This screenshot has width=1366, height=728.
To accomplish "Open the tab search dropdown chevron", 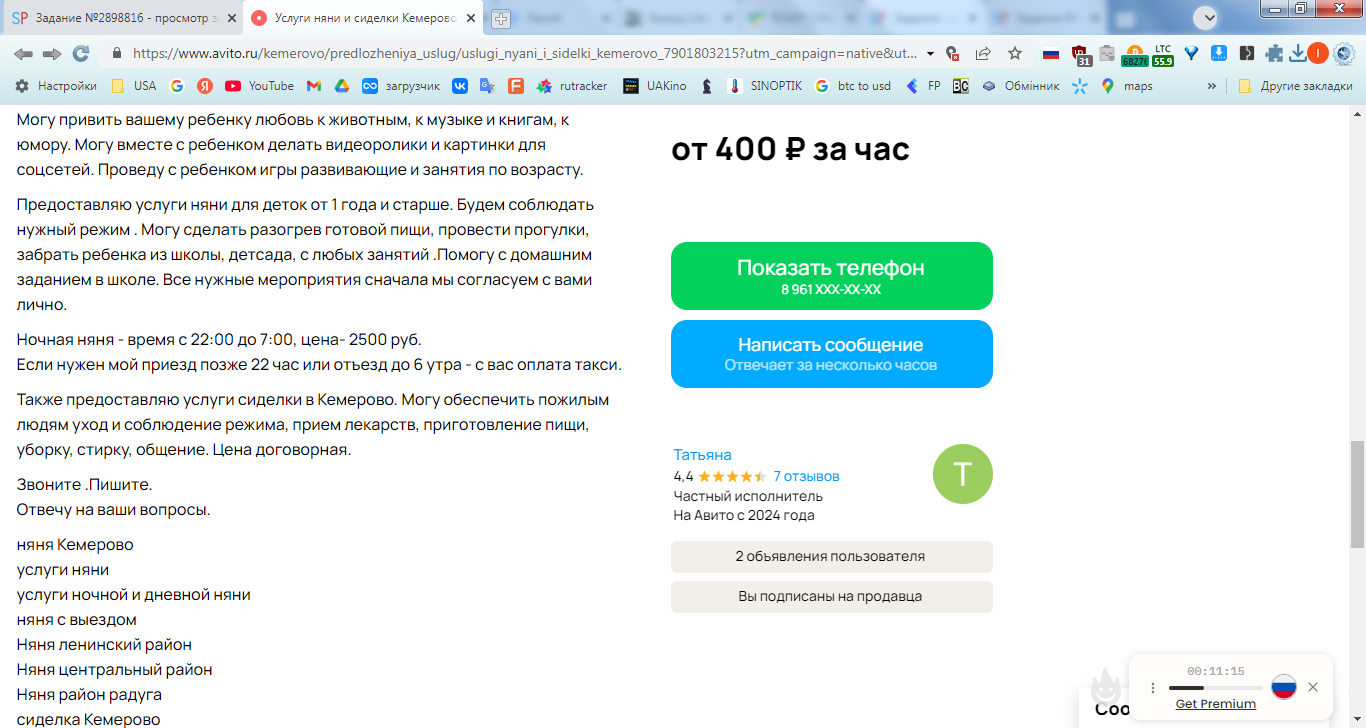I will click(x=1208, y=17).
